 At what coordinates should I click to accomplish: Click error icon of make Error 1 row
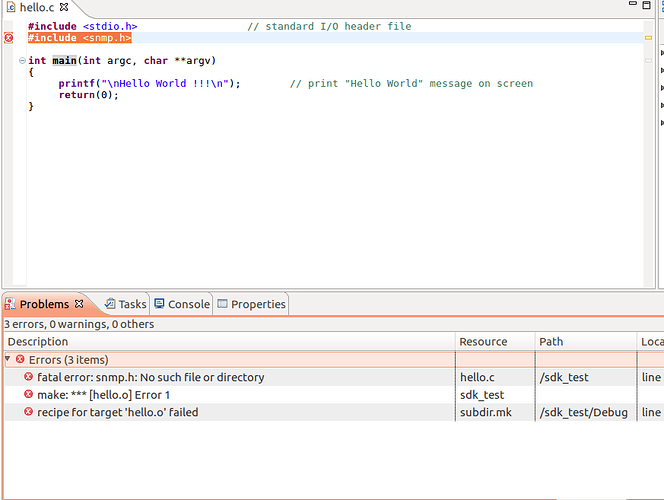click(x=28, y=394)
